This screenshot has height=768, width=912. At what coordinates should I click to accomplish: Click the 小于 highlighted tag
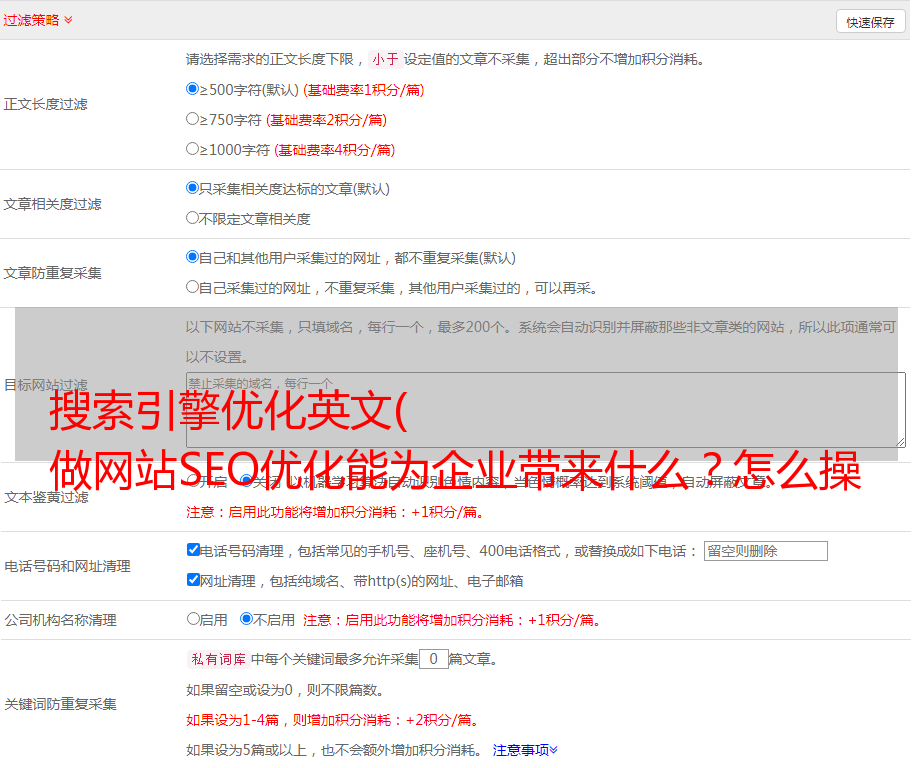pos(386,59)
